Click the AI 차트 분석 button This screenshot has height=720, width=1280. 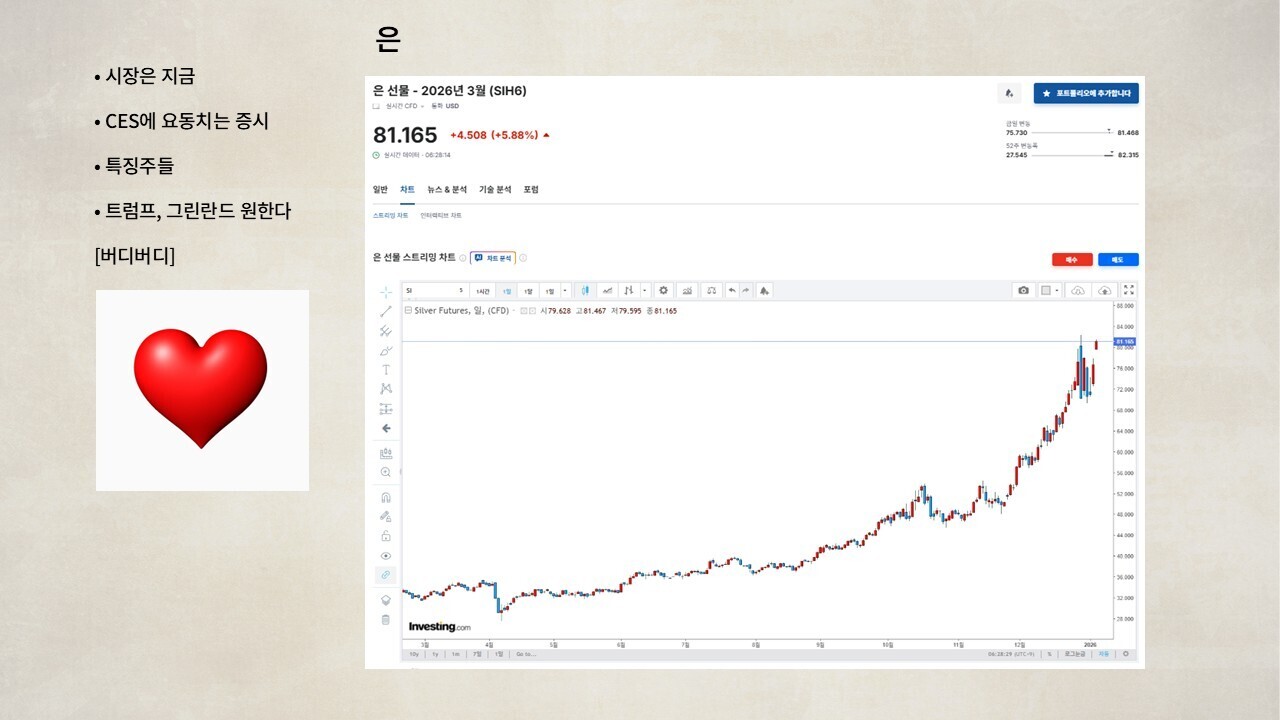[x=493, y=258]
